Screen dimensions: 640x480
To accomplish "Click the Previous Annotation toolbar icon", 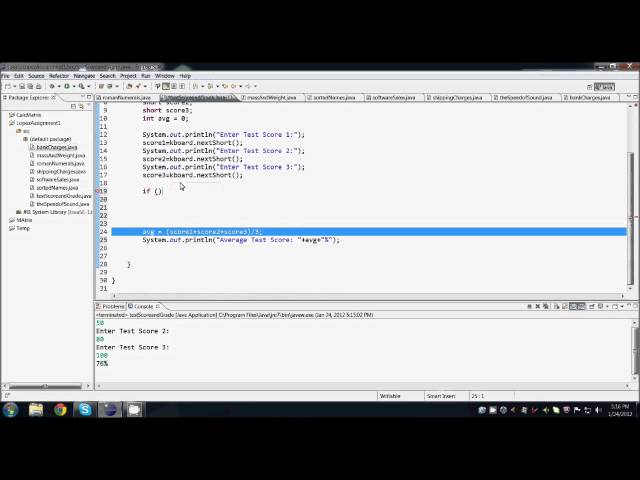I will [x=210, y=86].
